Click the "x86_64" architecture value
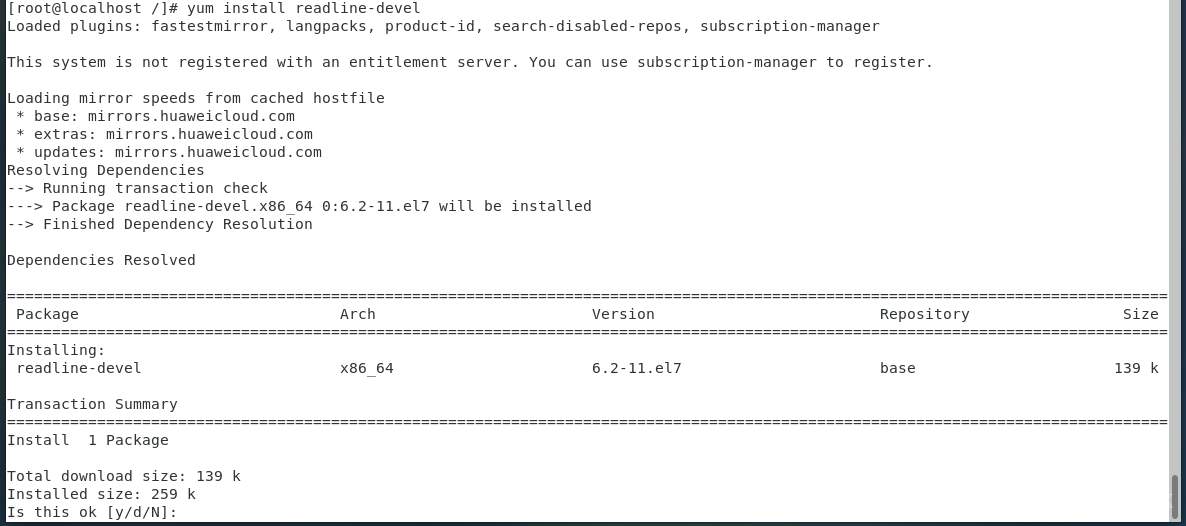The width and height of the screenshot is (1186, 526). point(366,368)
